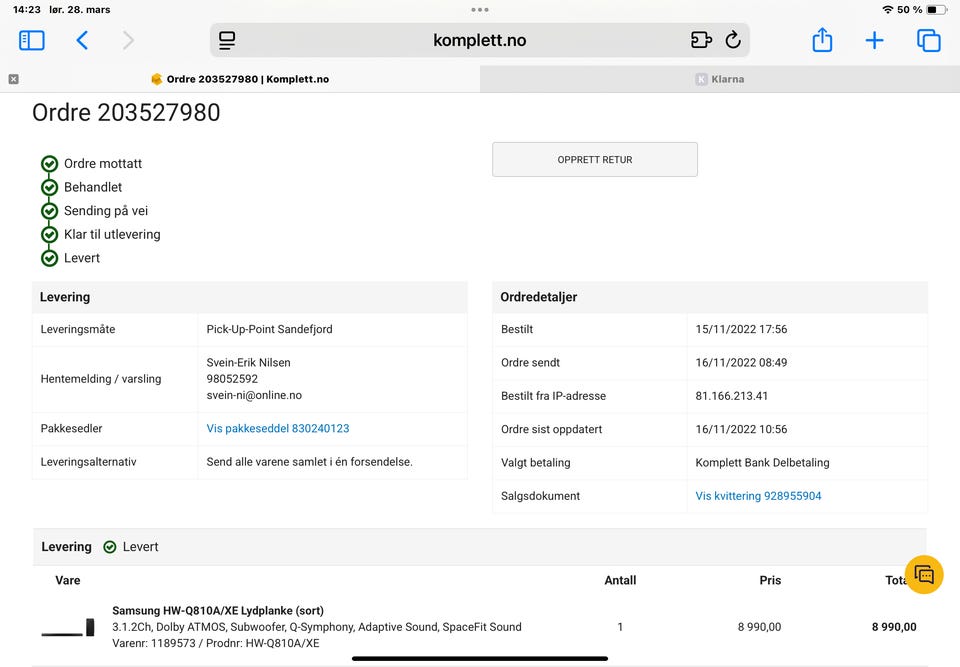Image resolution: width=960 pixels, height=667 pixels.
Task: Click the Komplett favicon on active tab
Action: coord(157,79)
